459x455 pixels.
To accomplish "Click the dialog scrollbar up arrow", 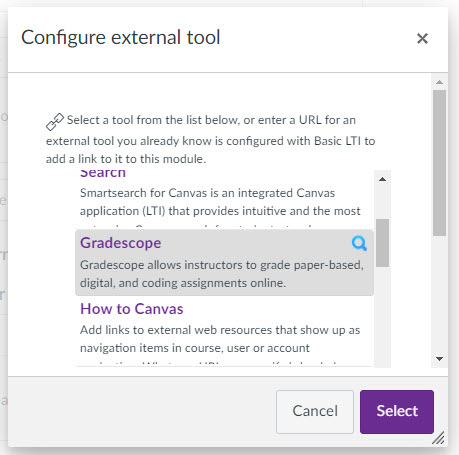I will click(439, 82).
